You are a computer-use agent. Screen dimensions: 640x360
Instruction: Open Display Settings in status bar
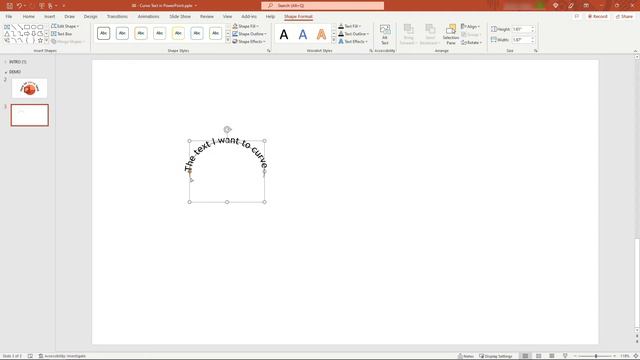[496, 356]
